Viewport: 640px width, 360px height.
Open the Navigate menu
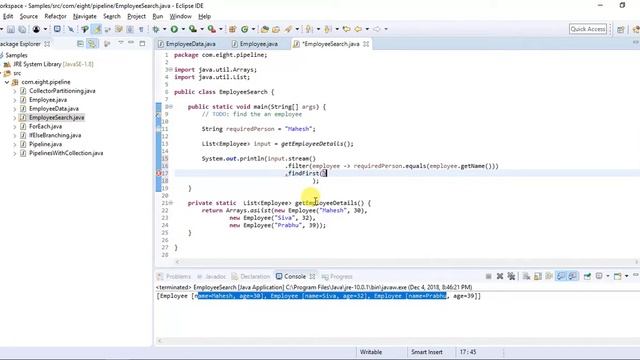[x=84, y=16]
